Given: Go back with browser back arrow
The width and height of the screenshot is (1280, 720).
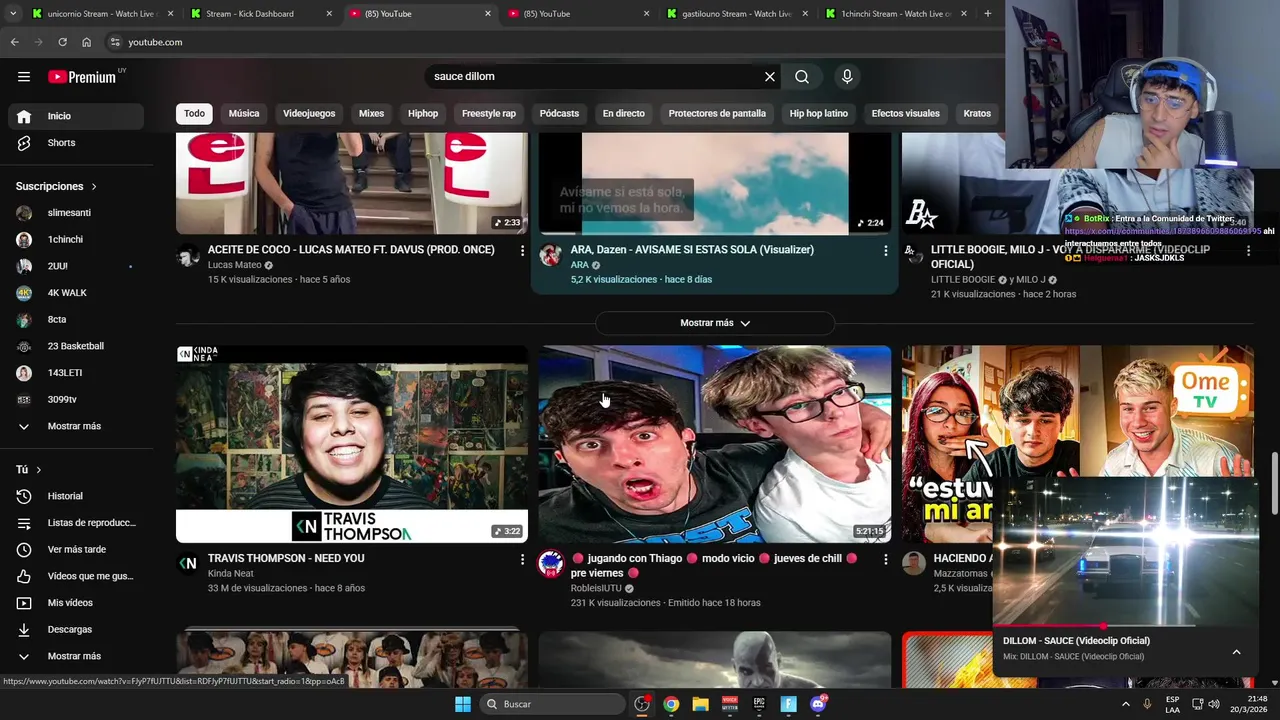Looking at the screenshot, I should pos(14,42).
